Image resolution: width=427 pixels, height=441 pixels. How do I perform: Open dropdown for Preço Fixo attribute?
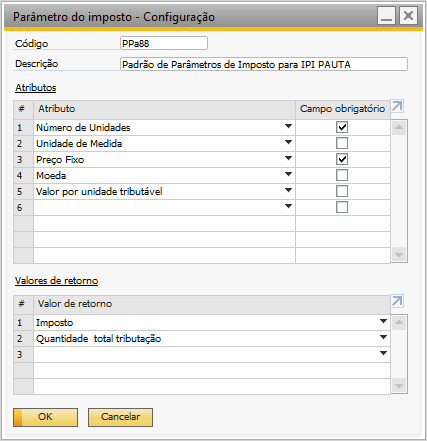pos(288,158)
